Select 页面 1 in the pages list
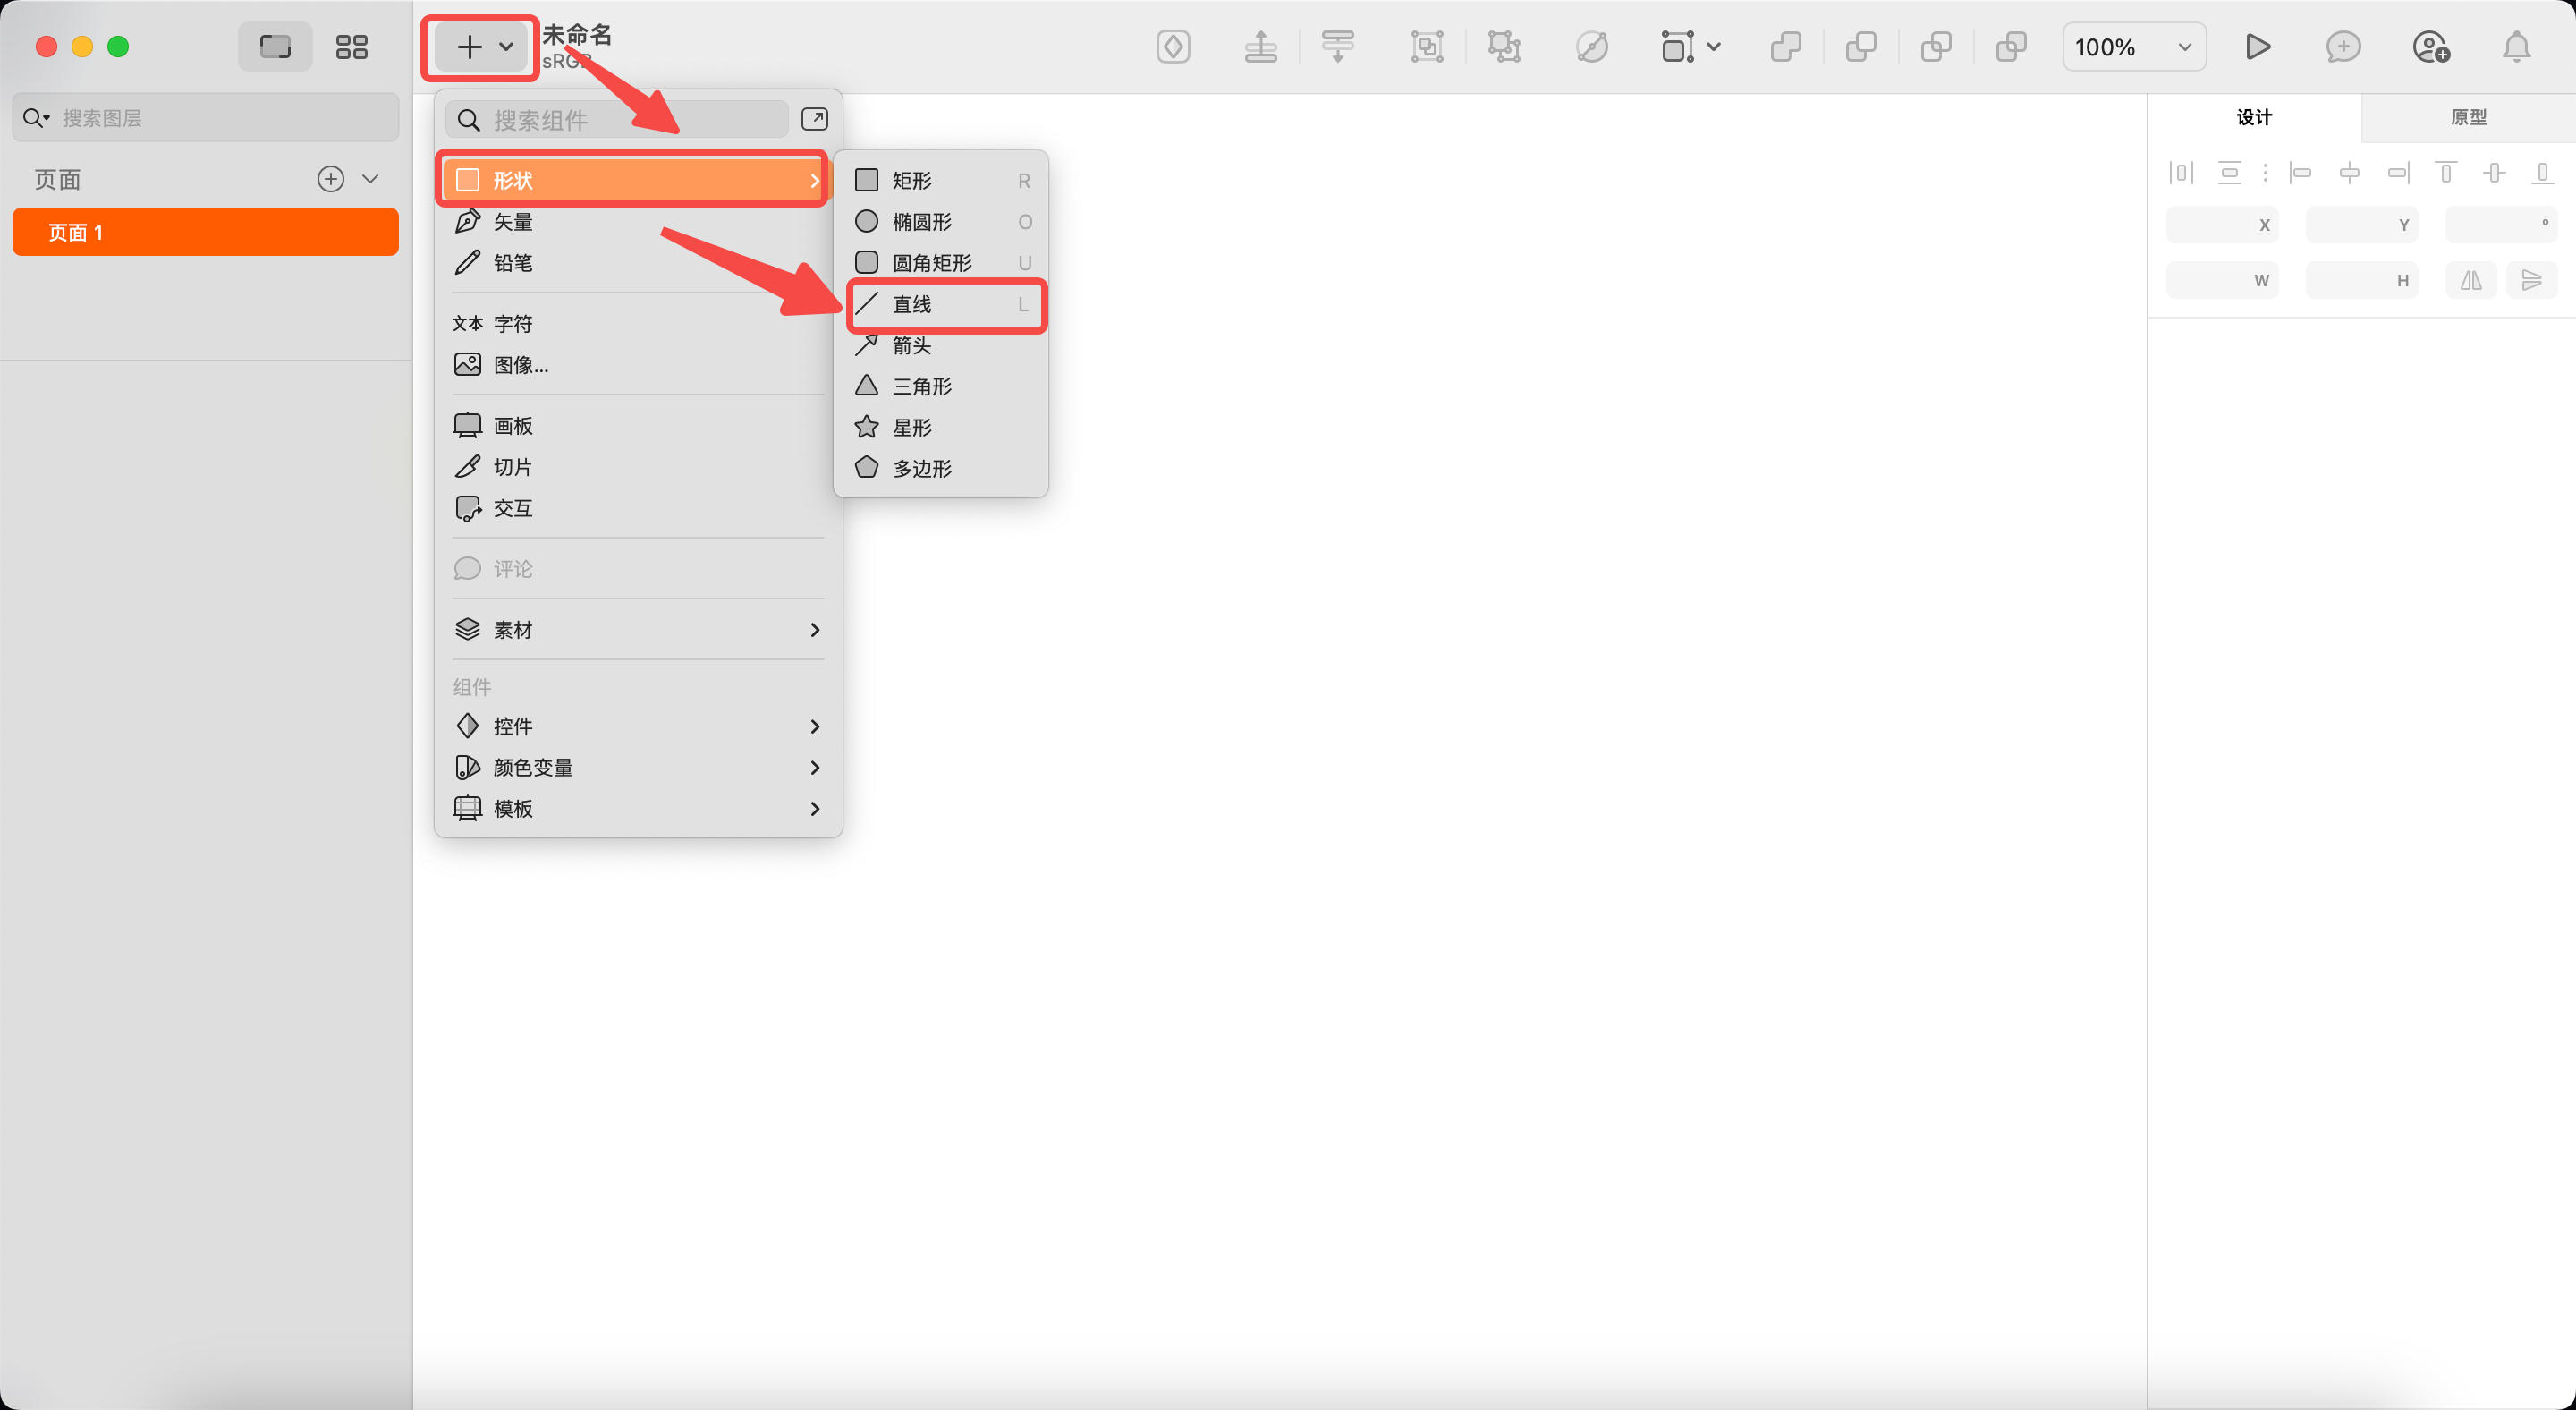 pyautogui.click(x=205, y=233)
